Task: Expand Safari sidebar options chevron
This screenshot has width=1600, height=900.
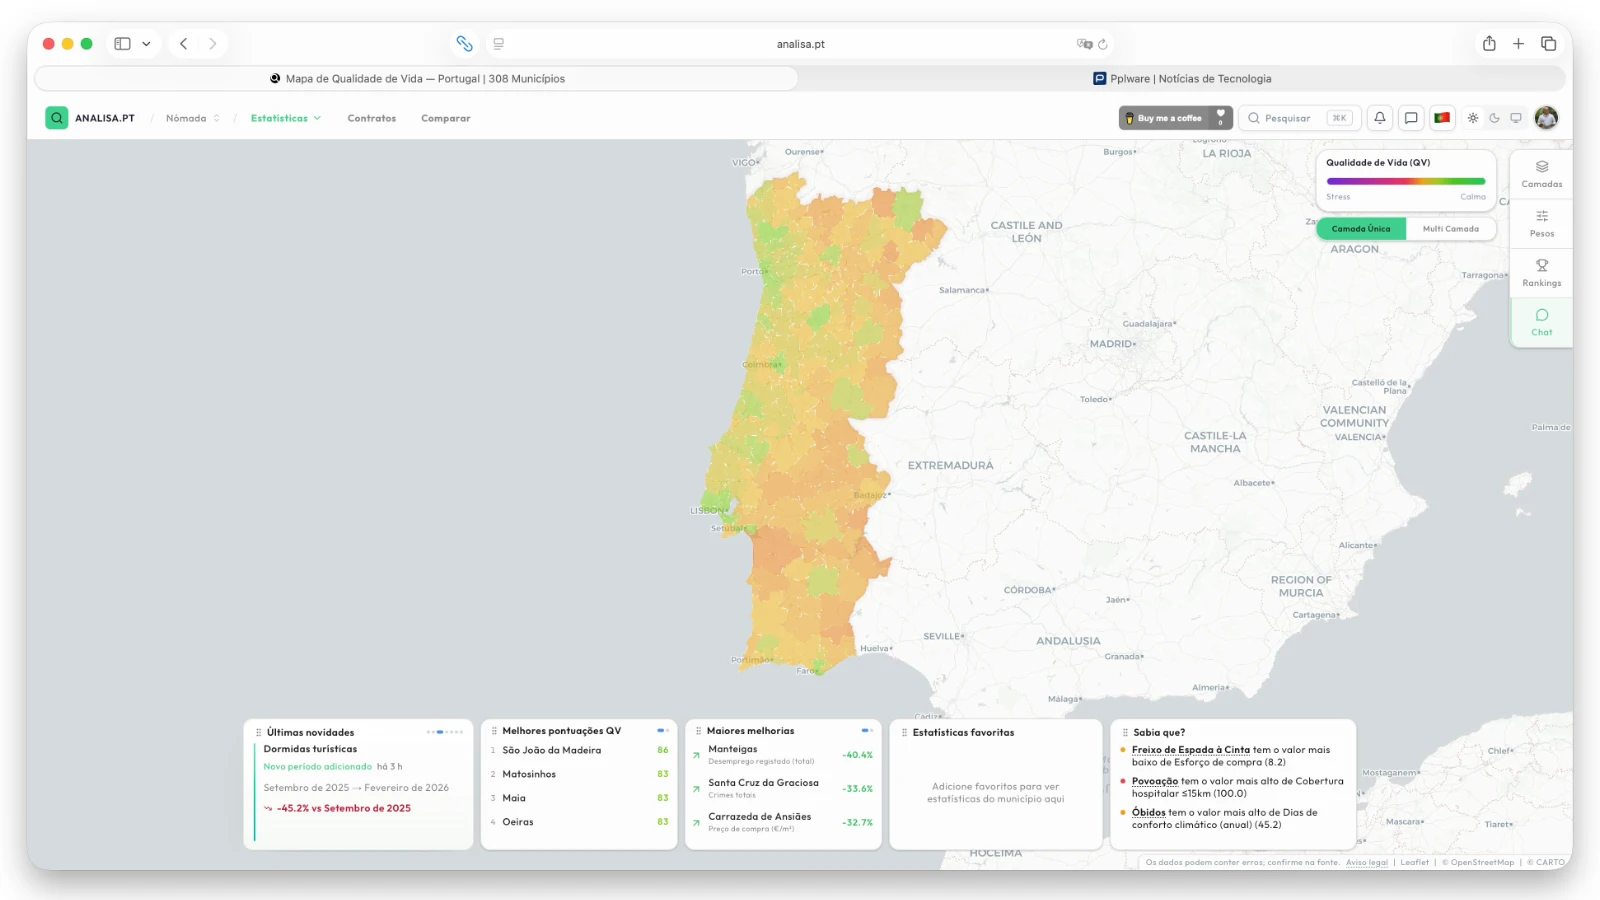Action: click(x=146, y=44)
